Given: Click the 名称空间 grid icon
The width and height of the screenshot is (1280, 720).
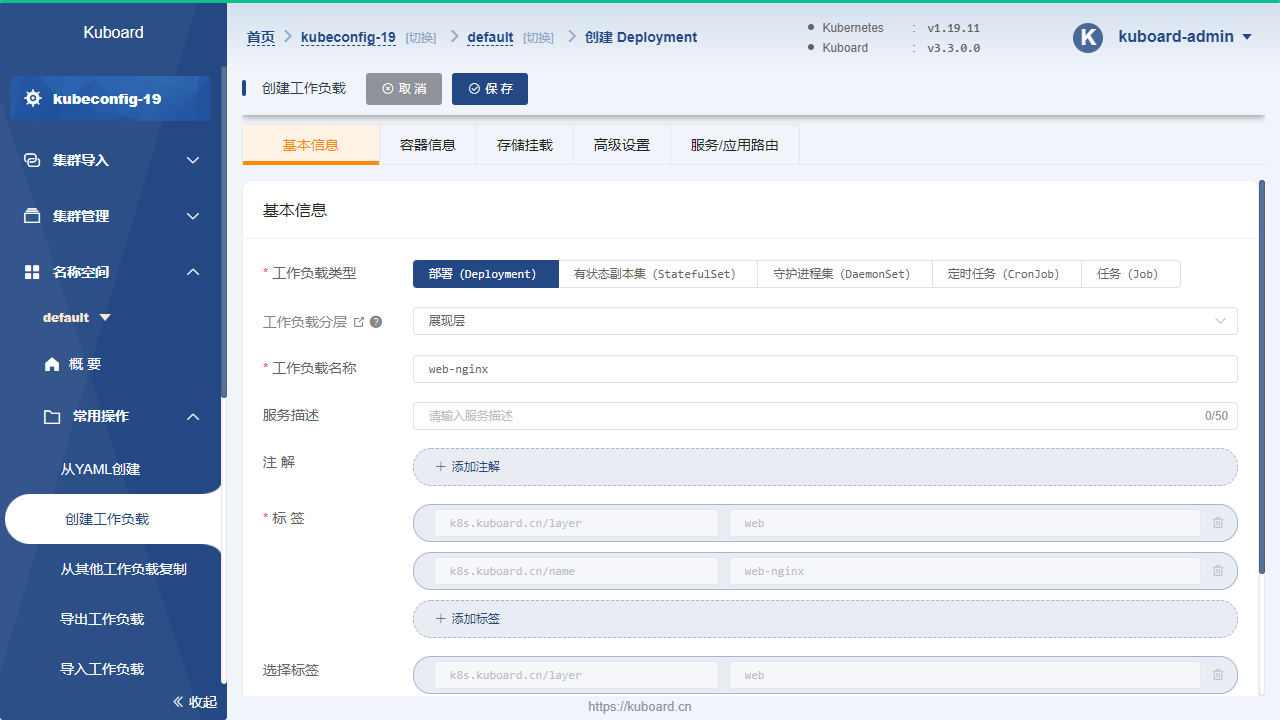Looking at the screenshot, I should (x=32, y=272).
